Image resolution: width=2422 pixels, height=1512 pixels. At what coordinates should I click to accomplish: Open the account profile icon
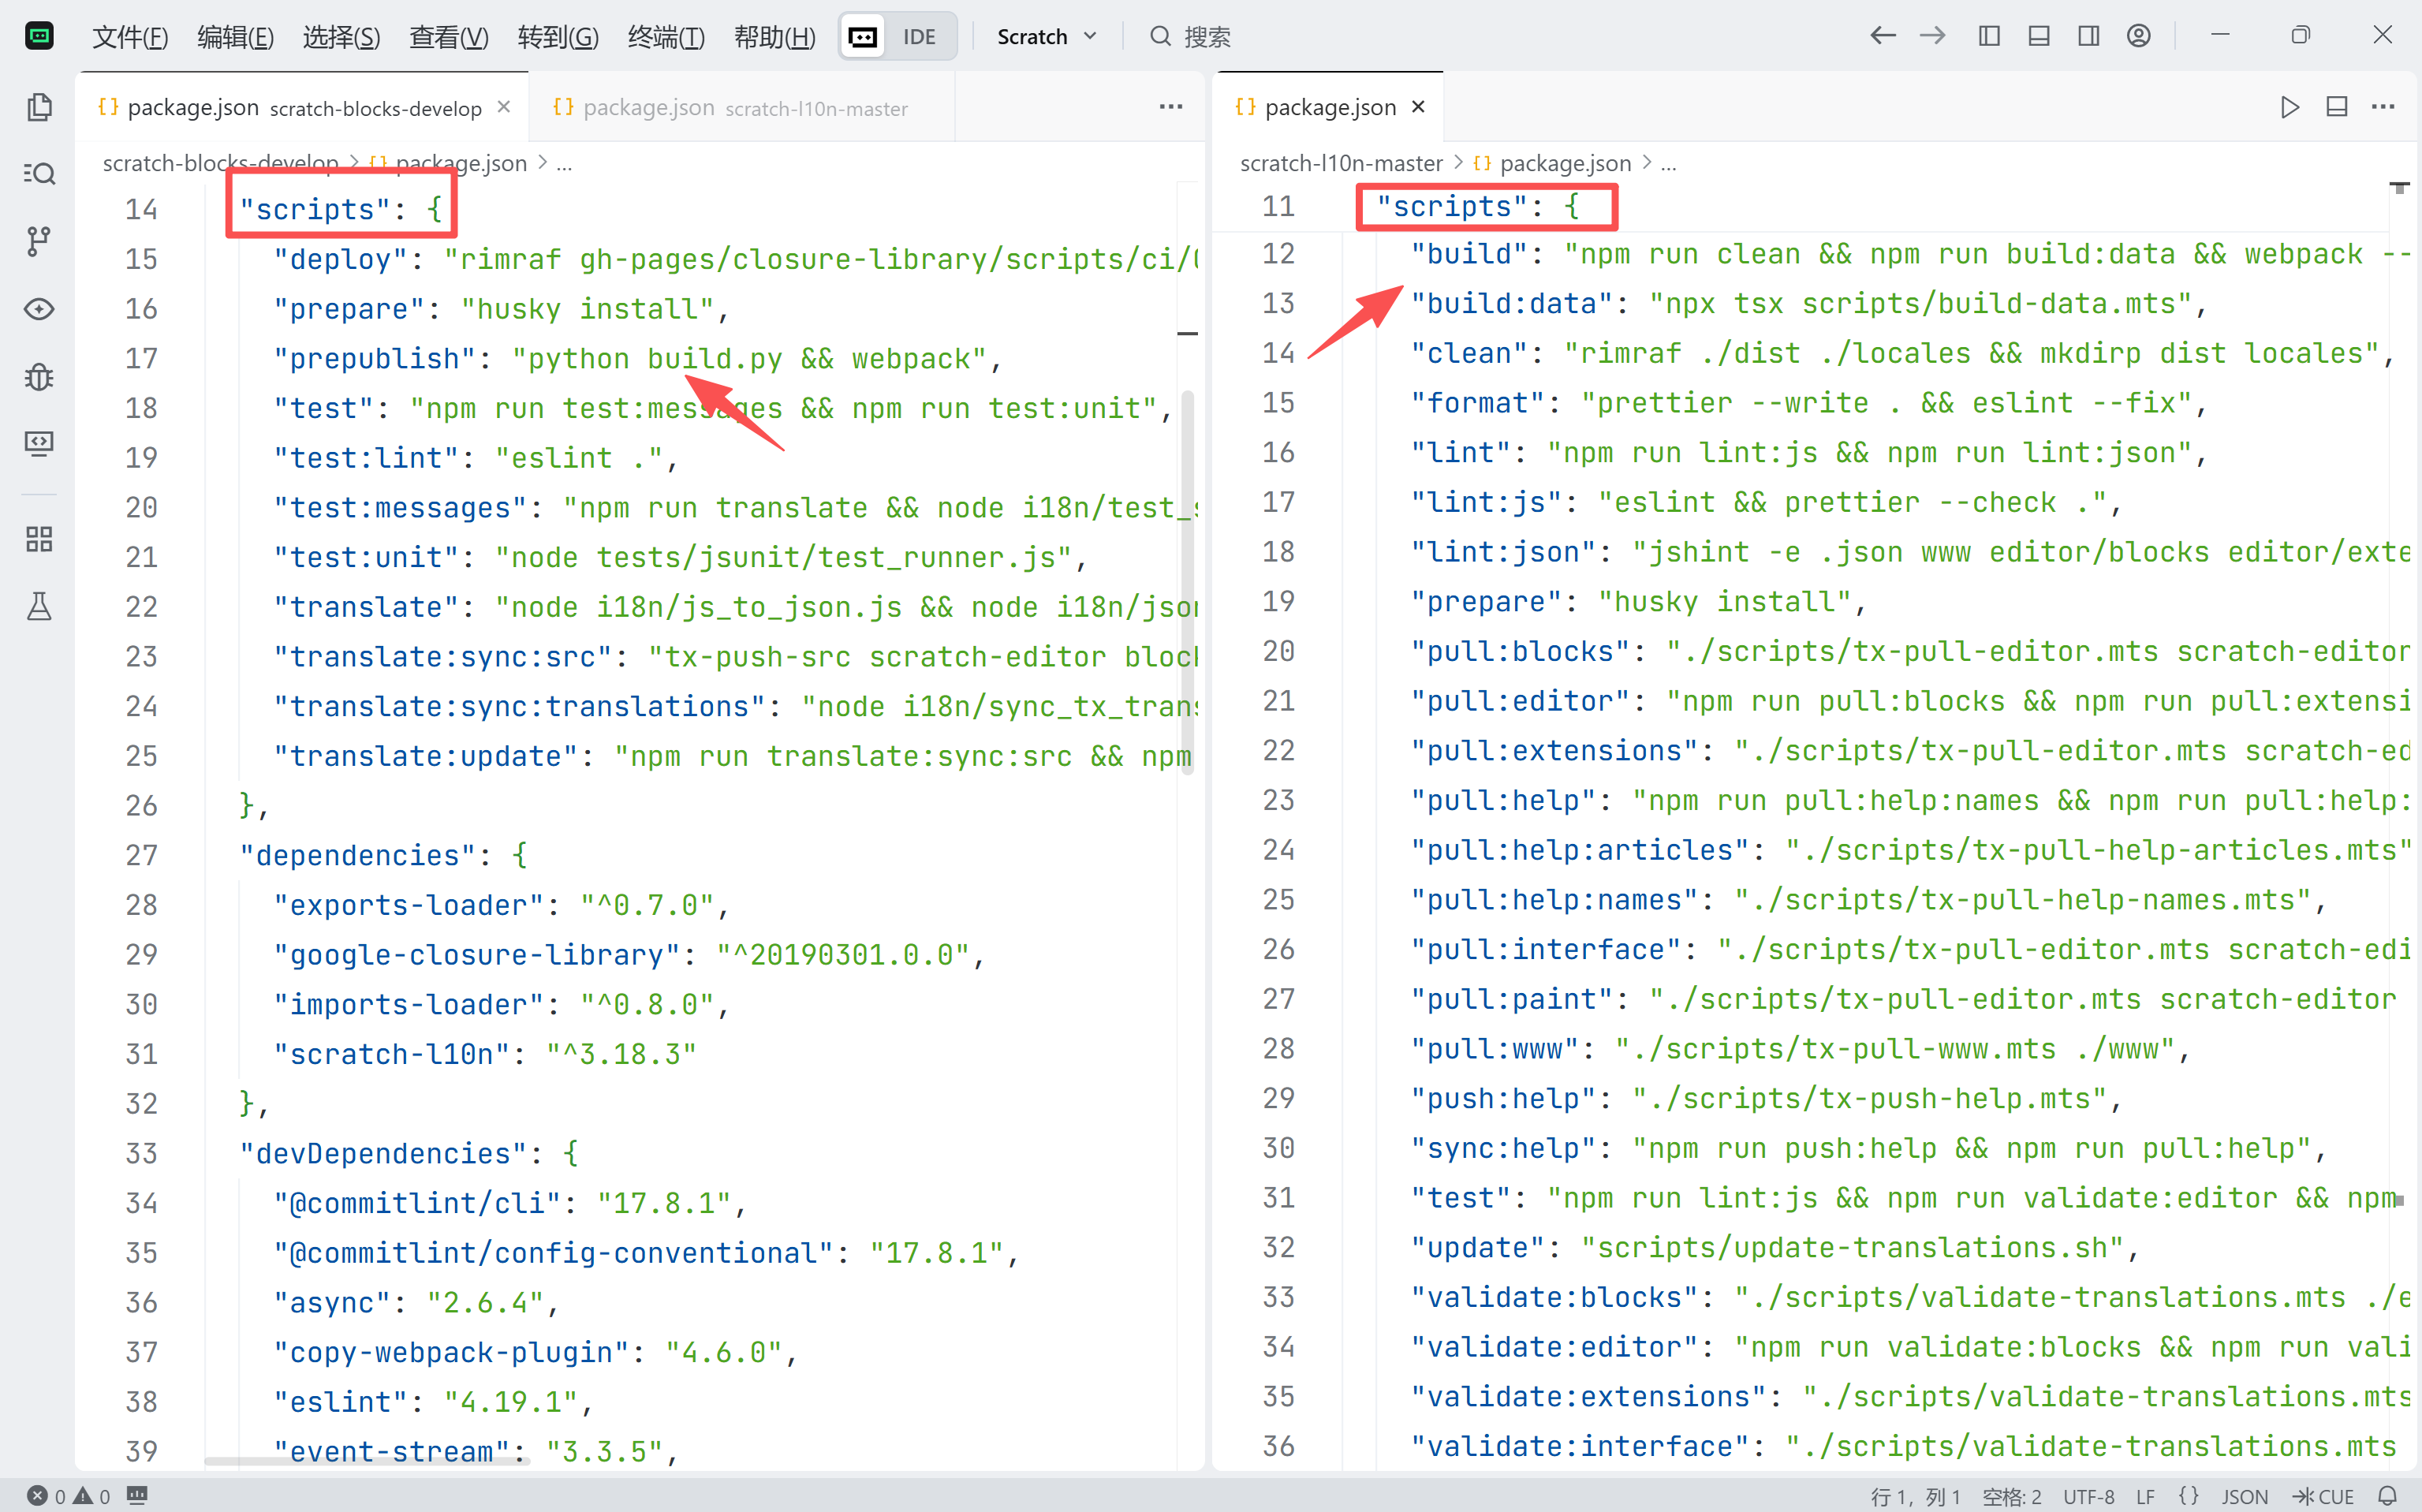pos(2138,36)
